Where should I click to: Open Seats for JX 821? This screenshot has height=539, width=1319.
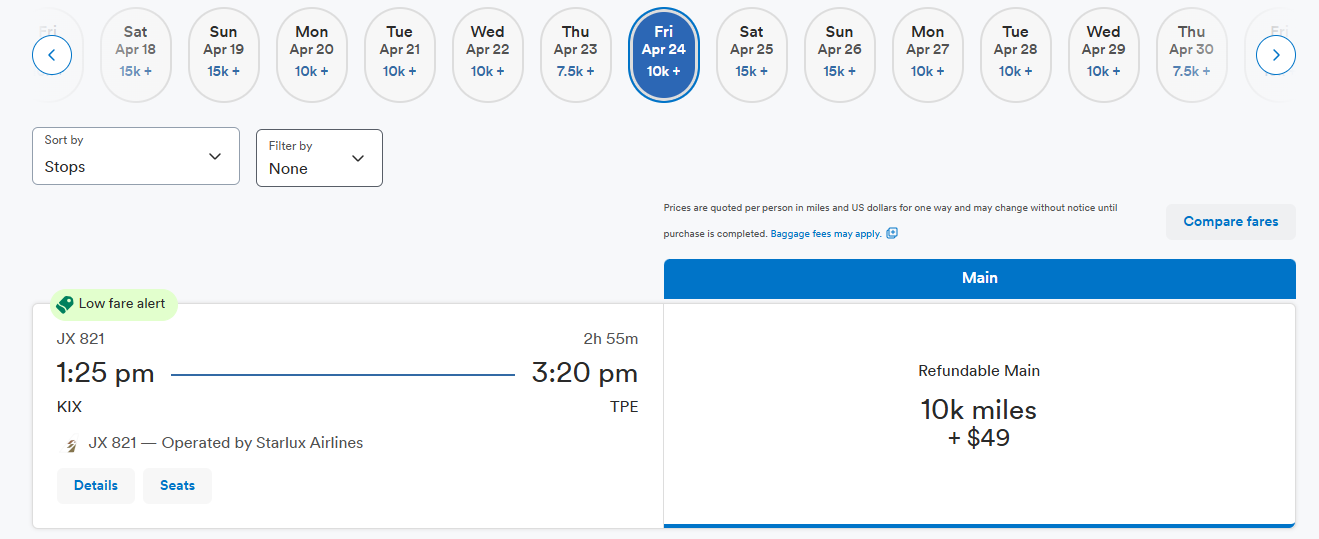coord(177,486)
